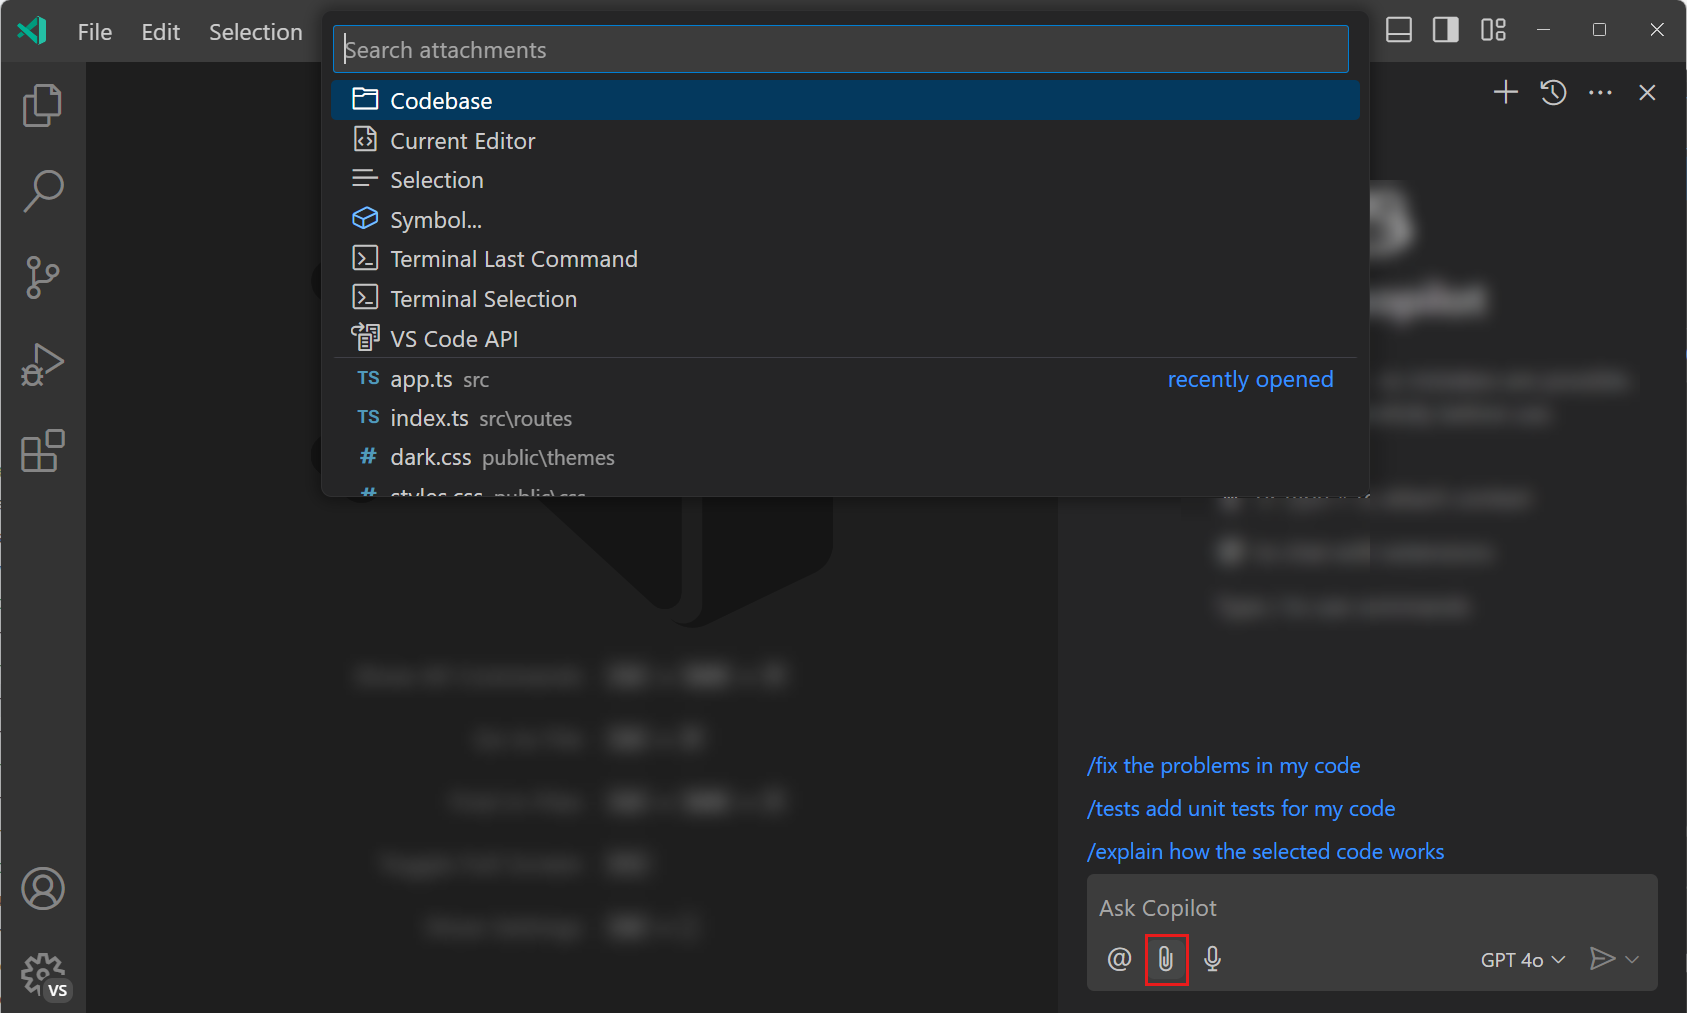This screenshot has height=1013, width=1687.
Task: Select Codebase attachment option
Action: 845,100
